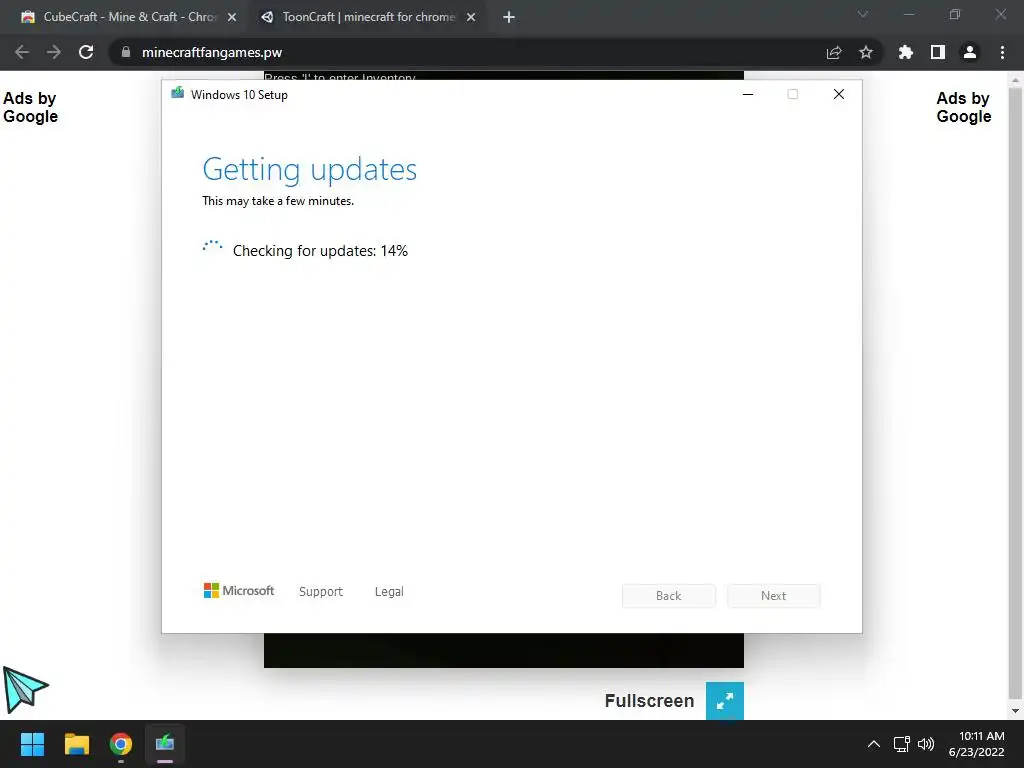The width and height of the screenshot is (1024, 768).
Task: Open File Explorer from taskbar
Action: [76, 744]
